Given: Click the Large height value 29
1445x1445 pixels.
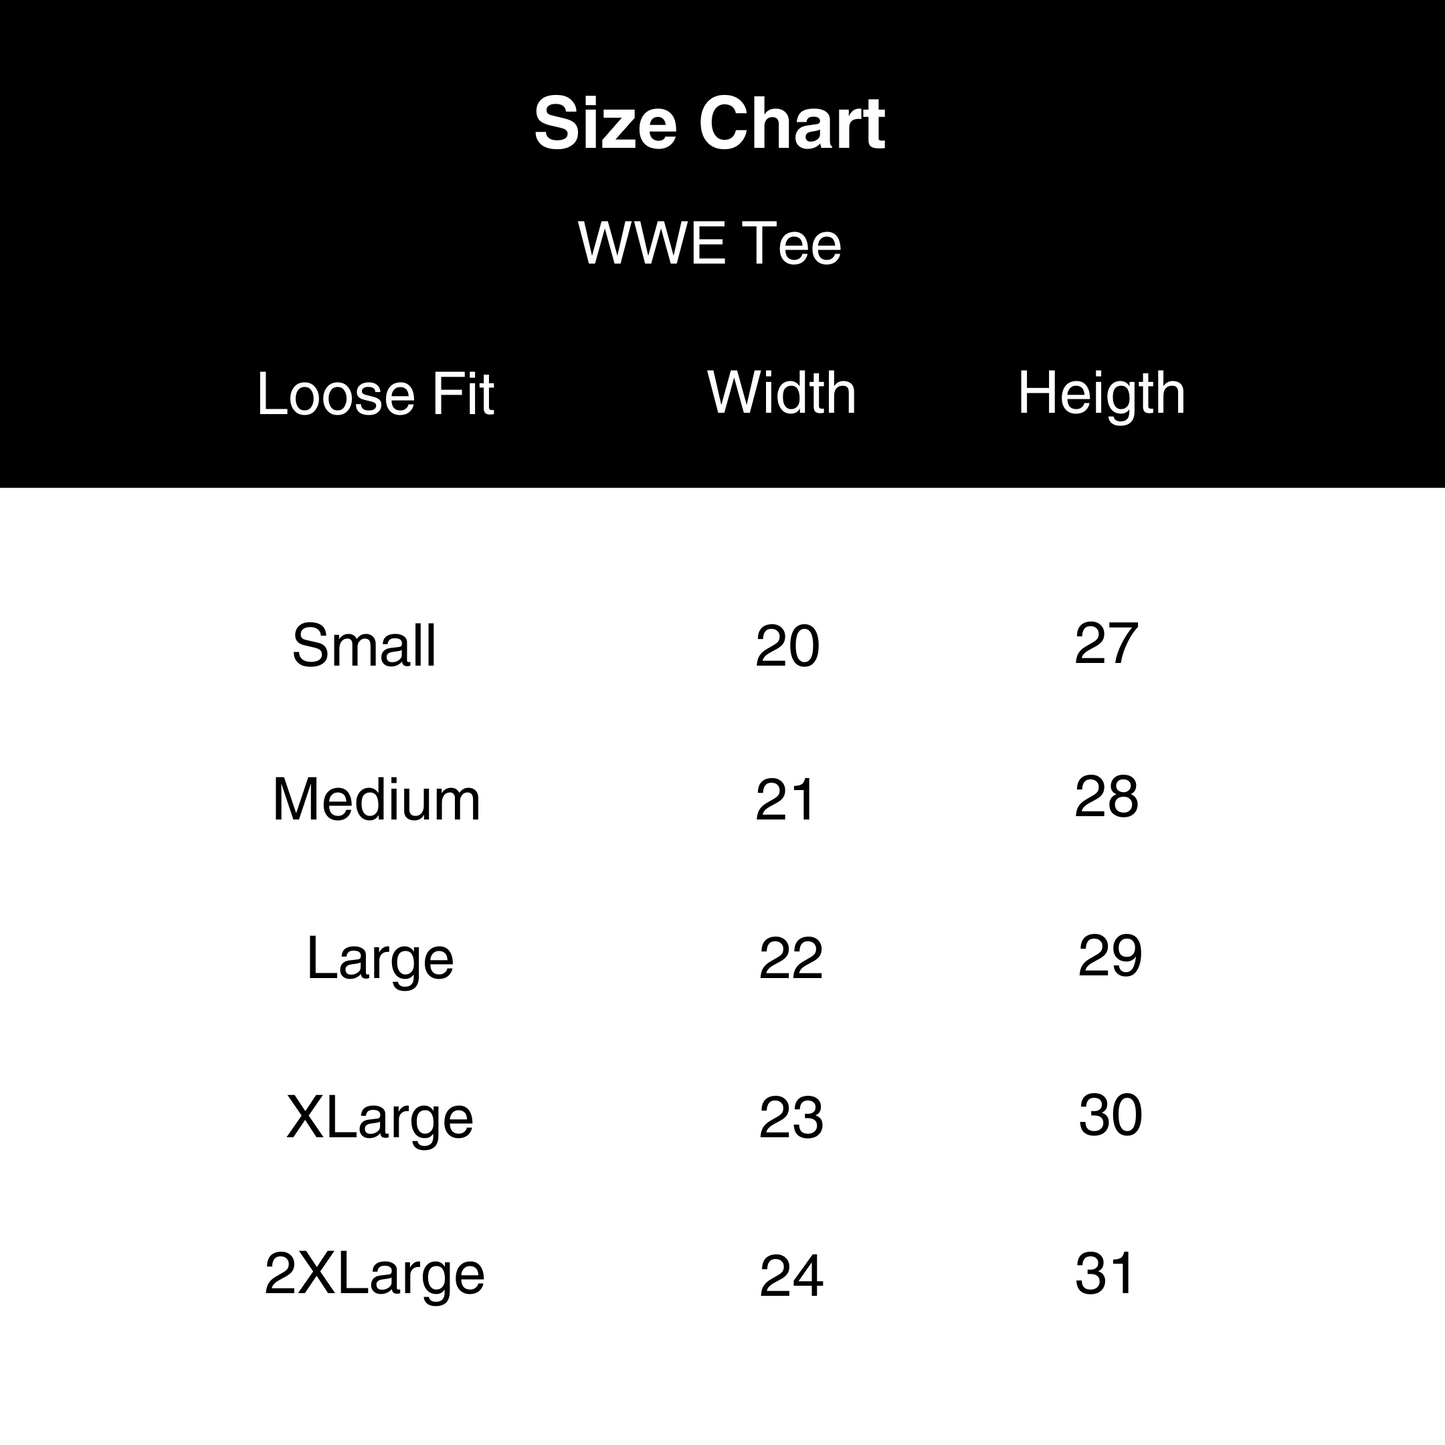Looking at the screenshot, I should 1109,956.
